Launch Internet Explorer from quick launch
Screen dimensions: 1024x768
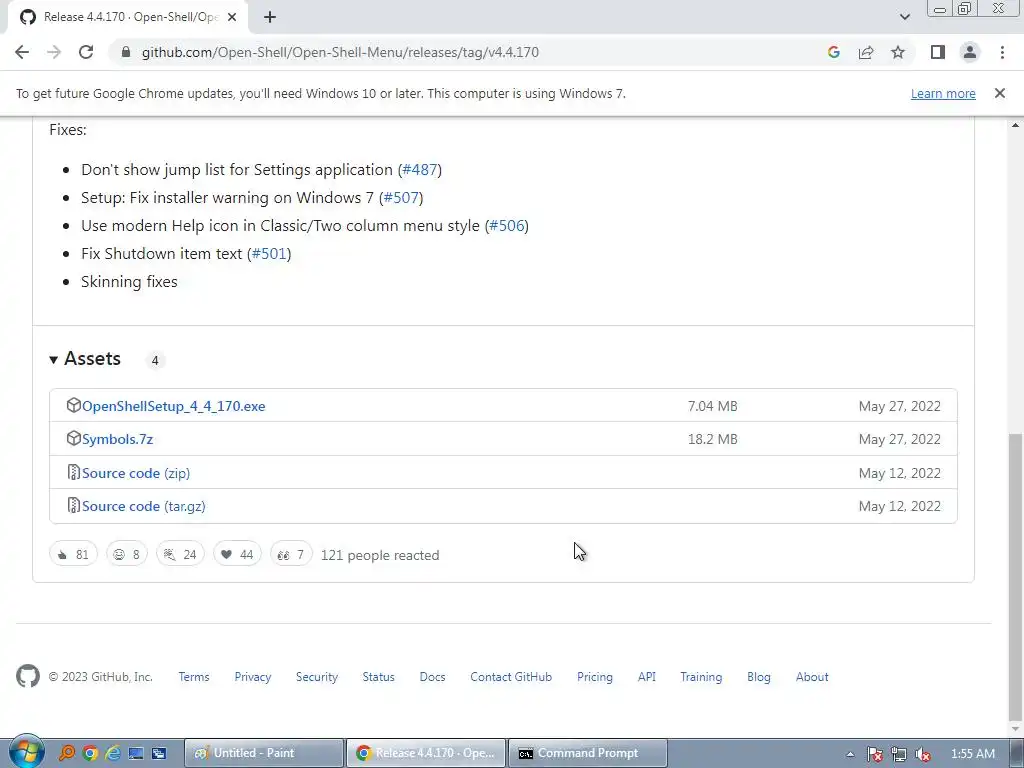point(113,753)
